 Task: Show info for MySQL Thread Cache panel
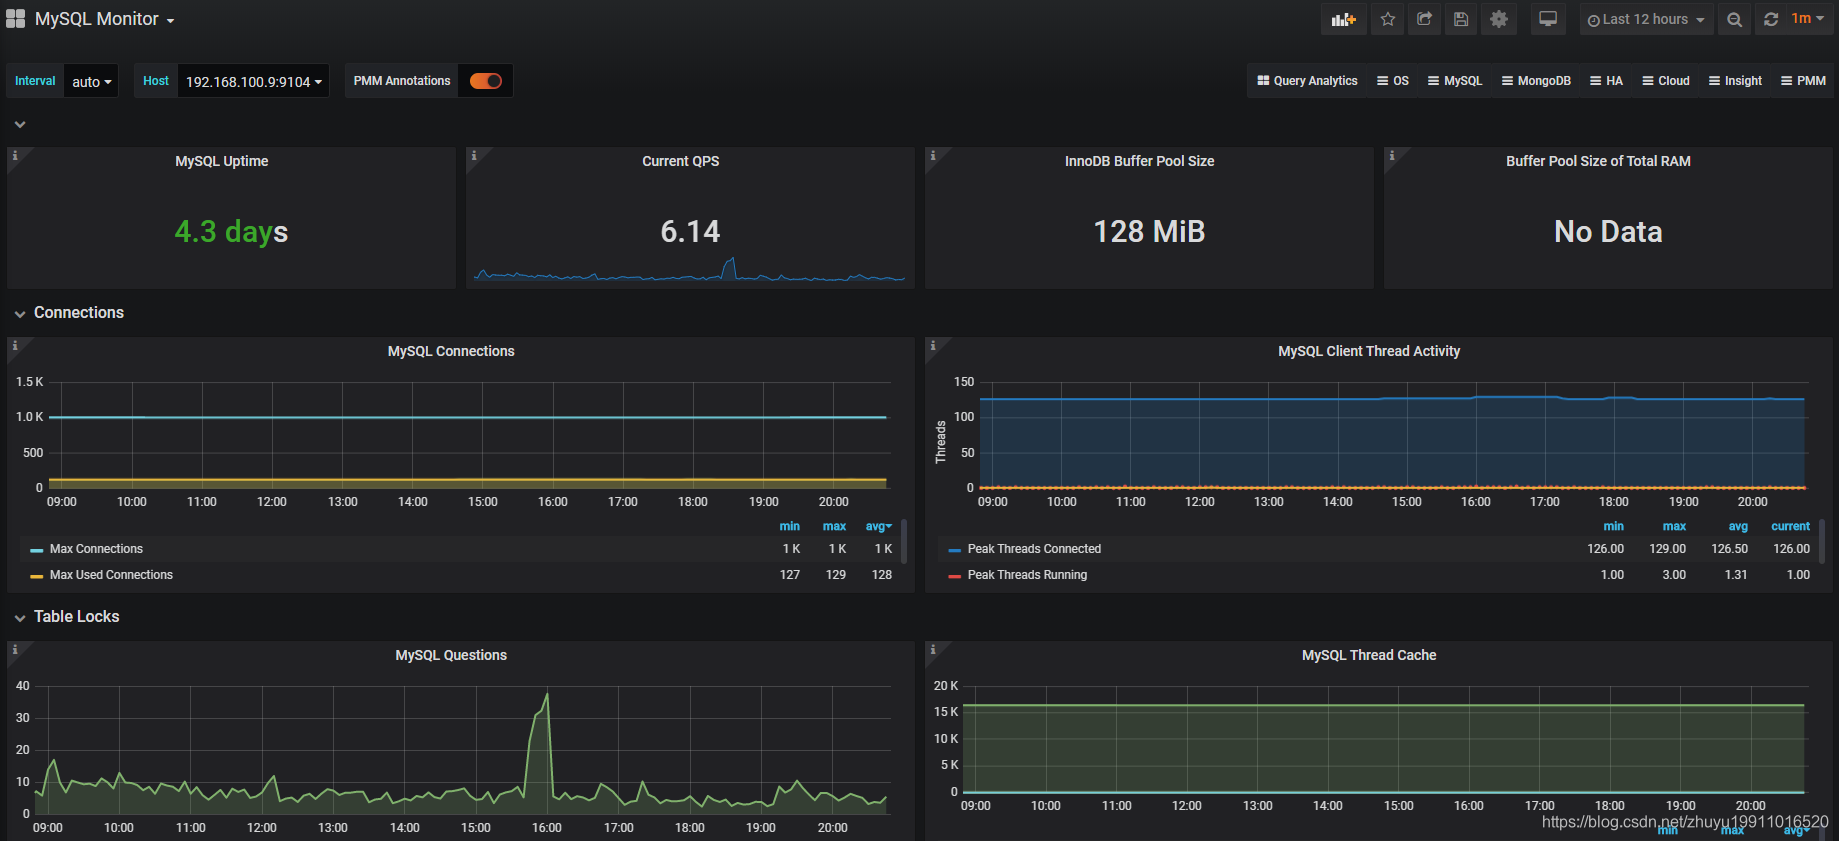pos(933,649)
